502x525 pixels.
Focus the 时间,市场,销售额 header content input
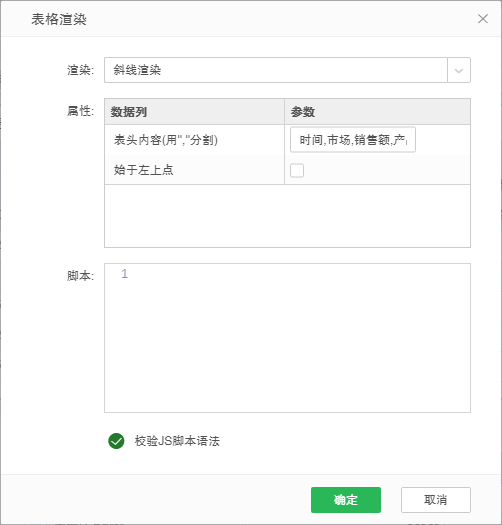[353, 140]
